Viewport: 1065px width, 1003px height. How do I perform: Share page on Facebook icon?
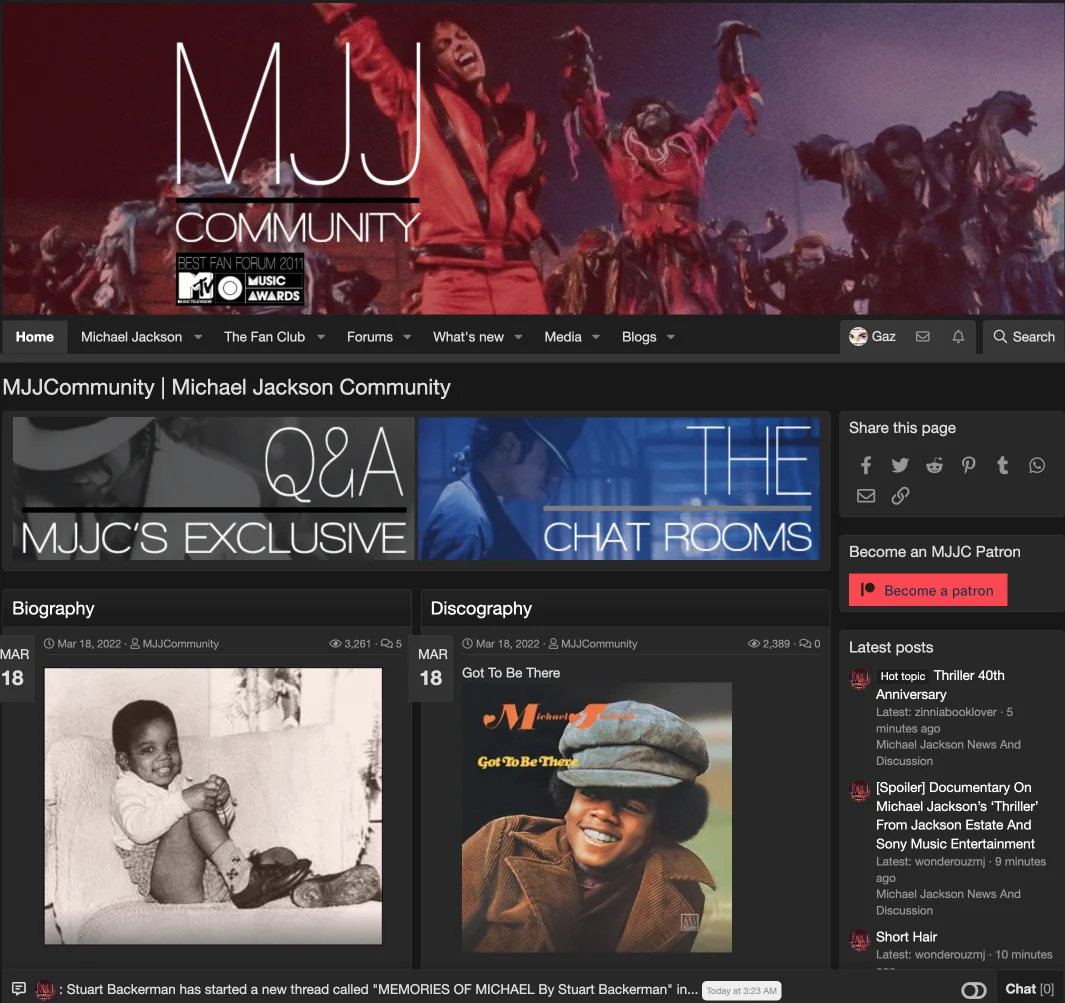[x=866, y=465]
